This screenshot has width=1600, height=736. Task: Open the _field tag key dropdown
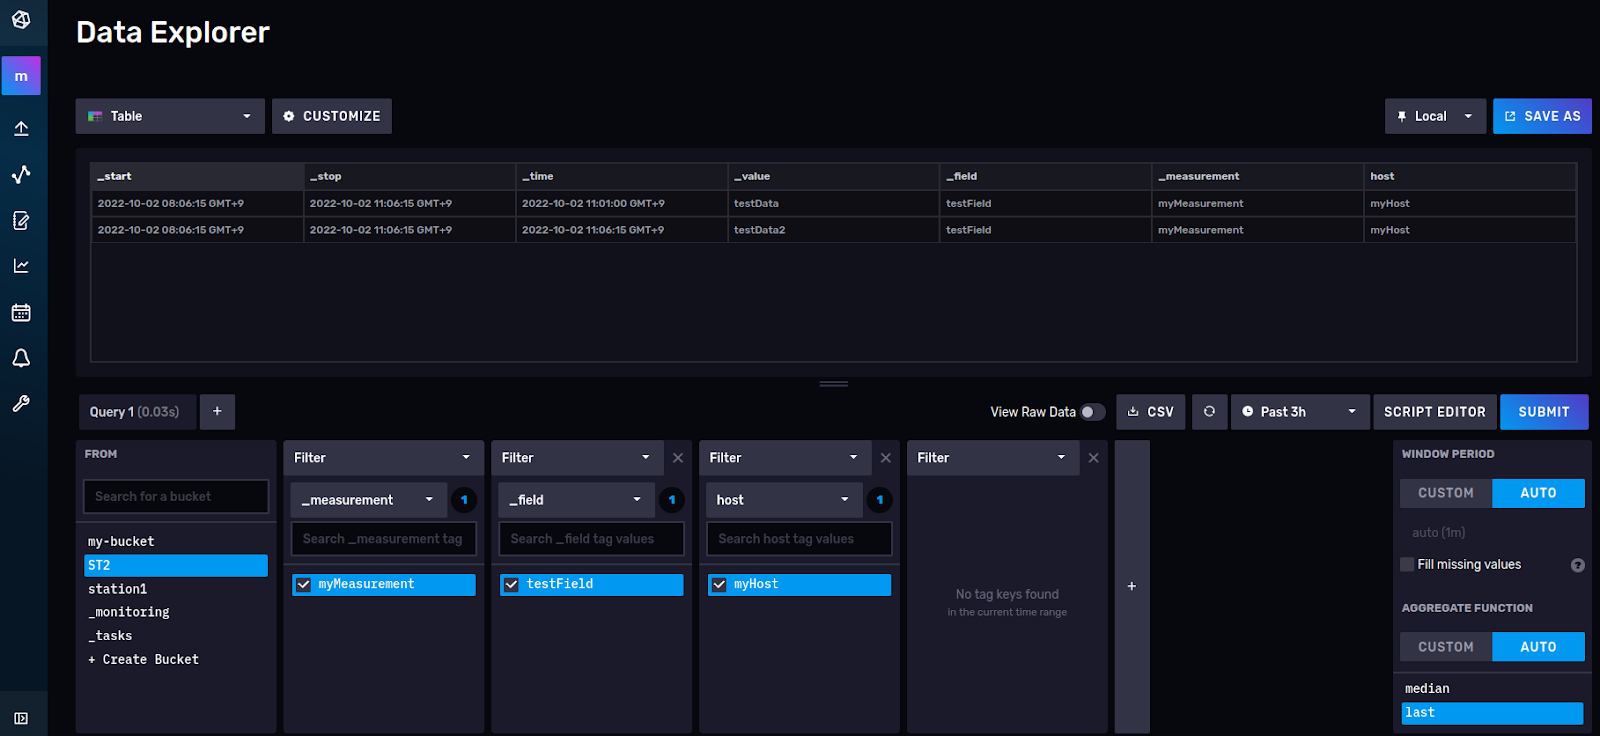coord(577,500)
